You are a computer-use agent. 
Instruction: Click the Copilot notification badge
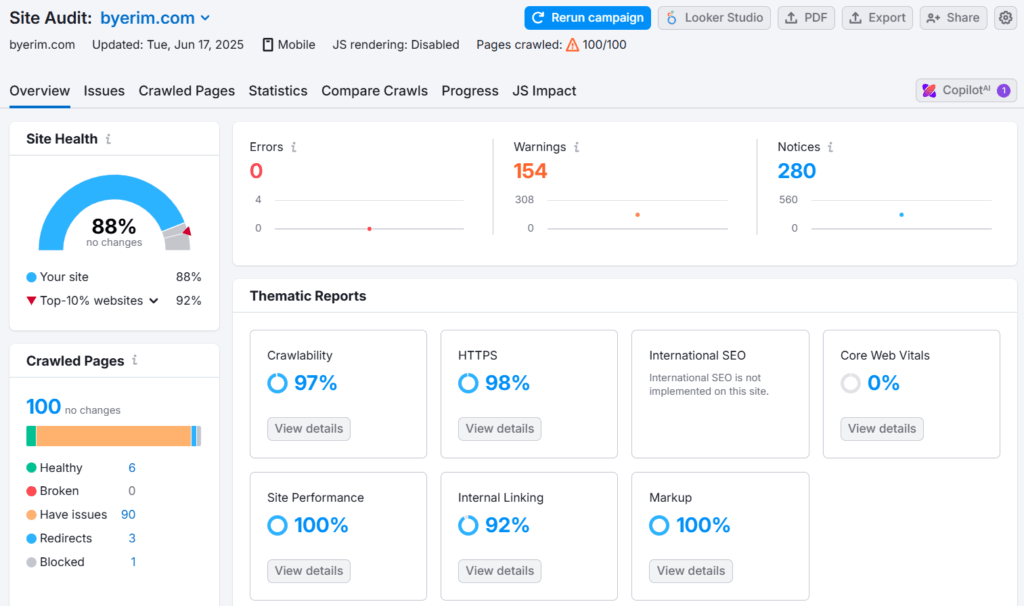(x=1004, y=91)
